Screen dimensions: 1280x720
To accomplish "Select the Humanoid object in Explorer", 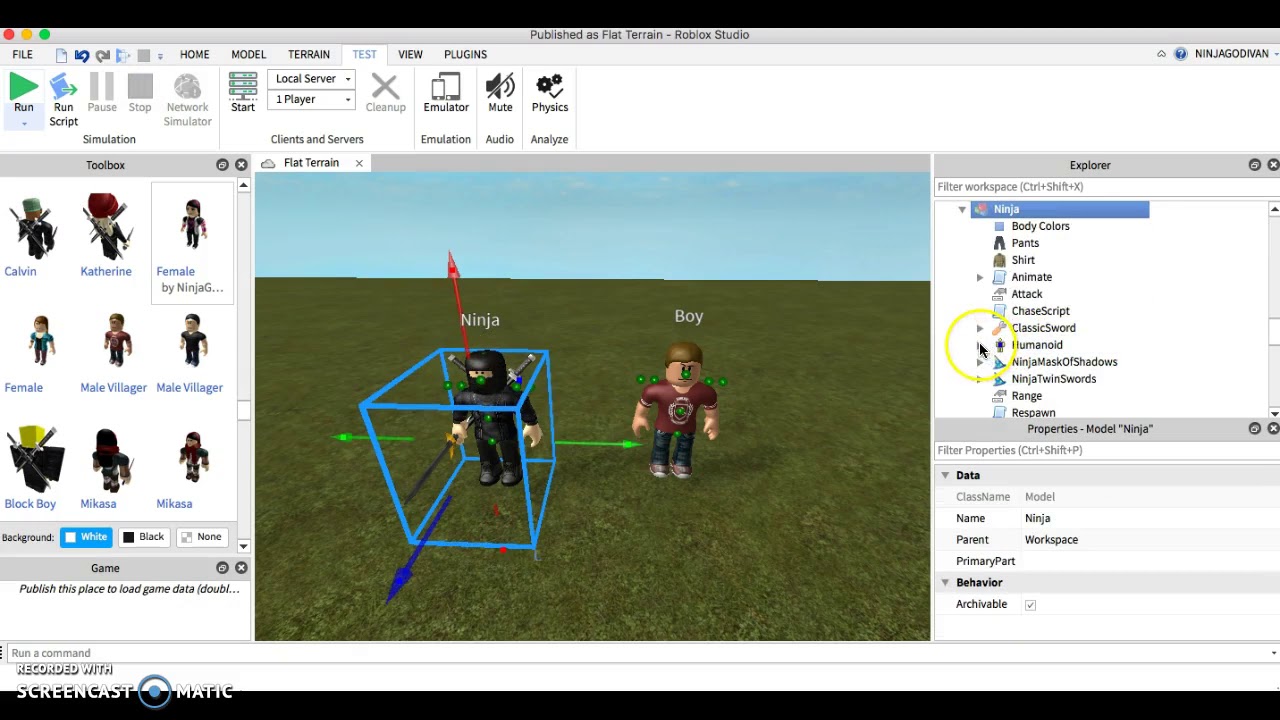I will click(x=1037, y=345).
